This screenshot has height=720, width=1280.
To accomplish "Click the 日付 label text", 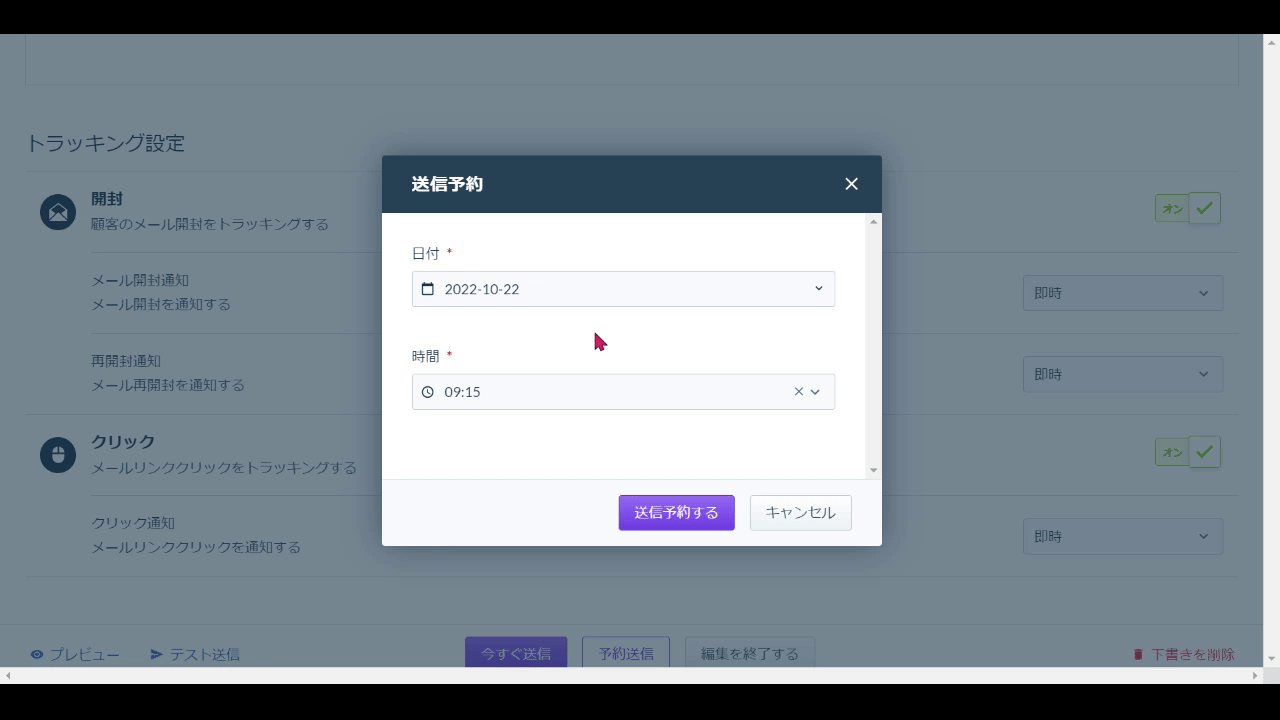I will (425, 253).
